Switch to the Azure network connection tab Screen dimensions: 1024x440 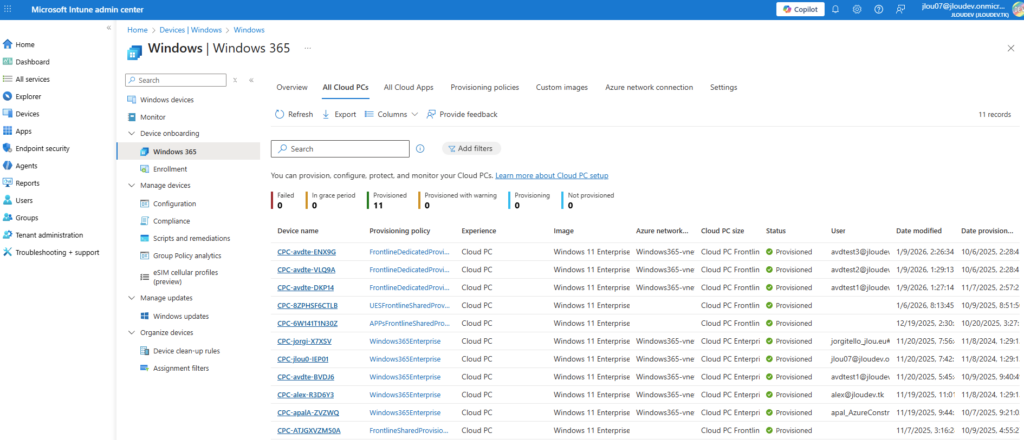pos(648,87)
